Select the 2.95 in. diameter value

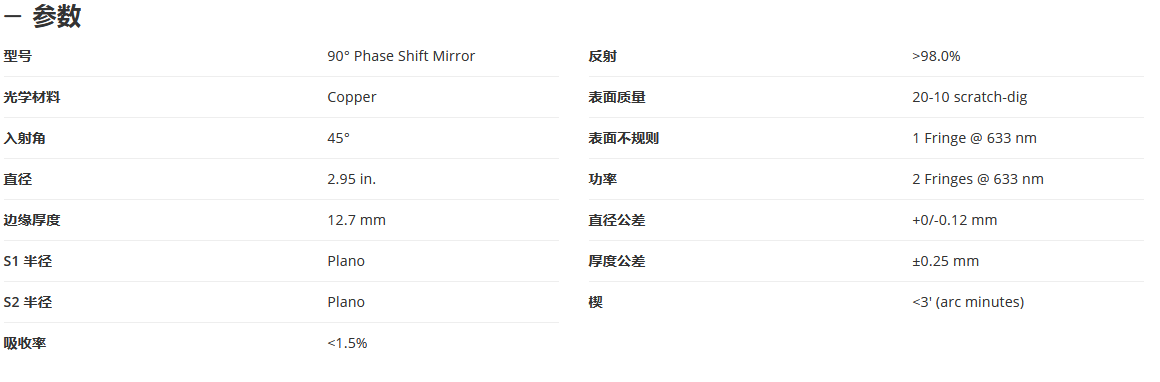click(351, 179)
